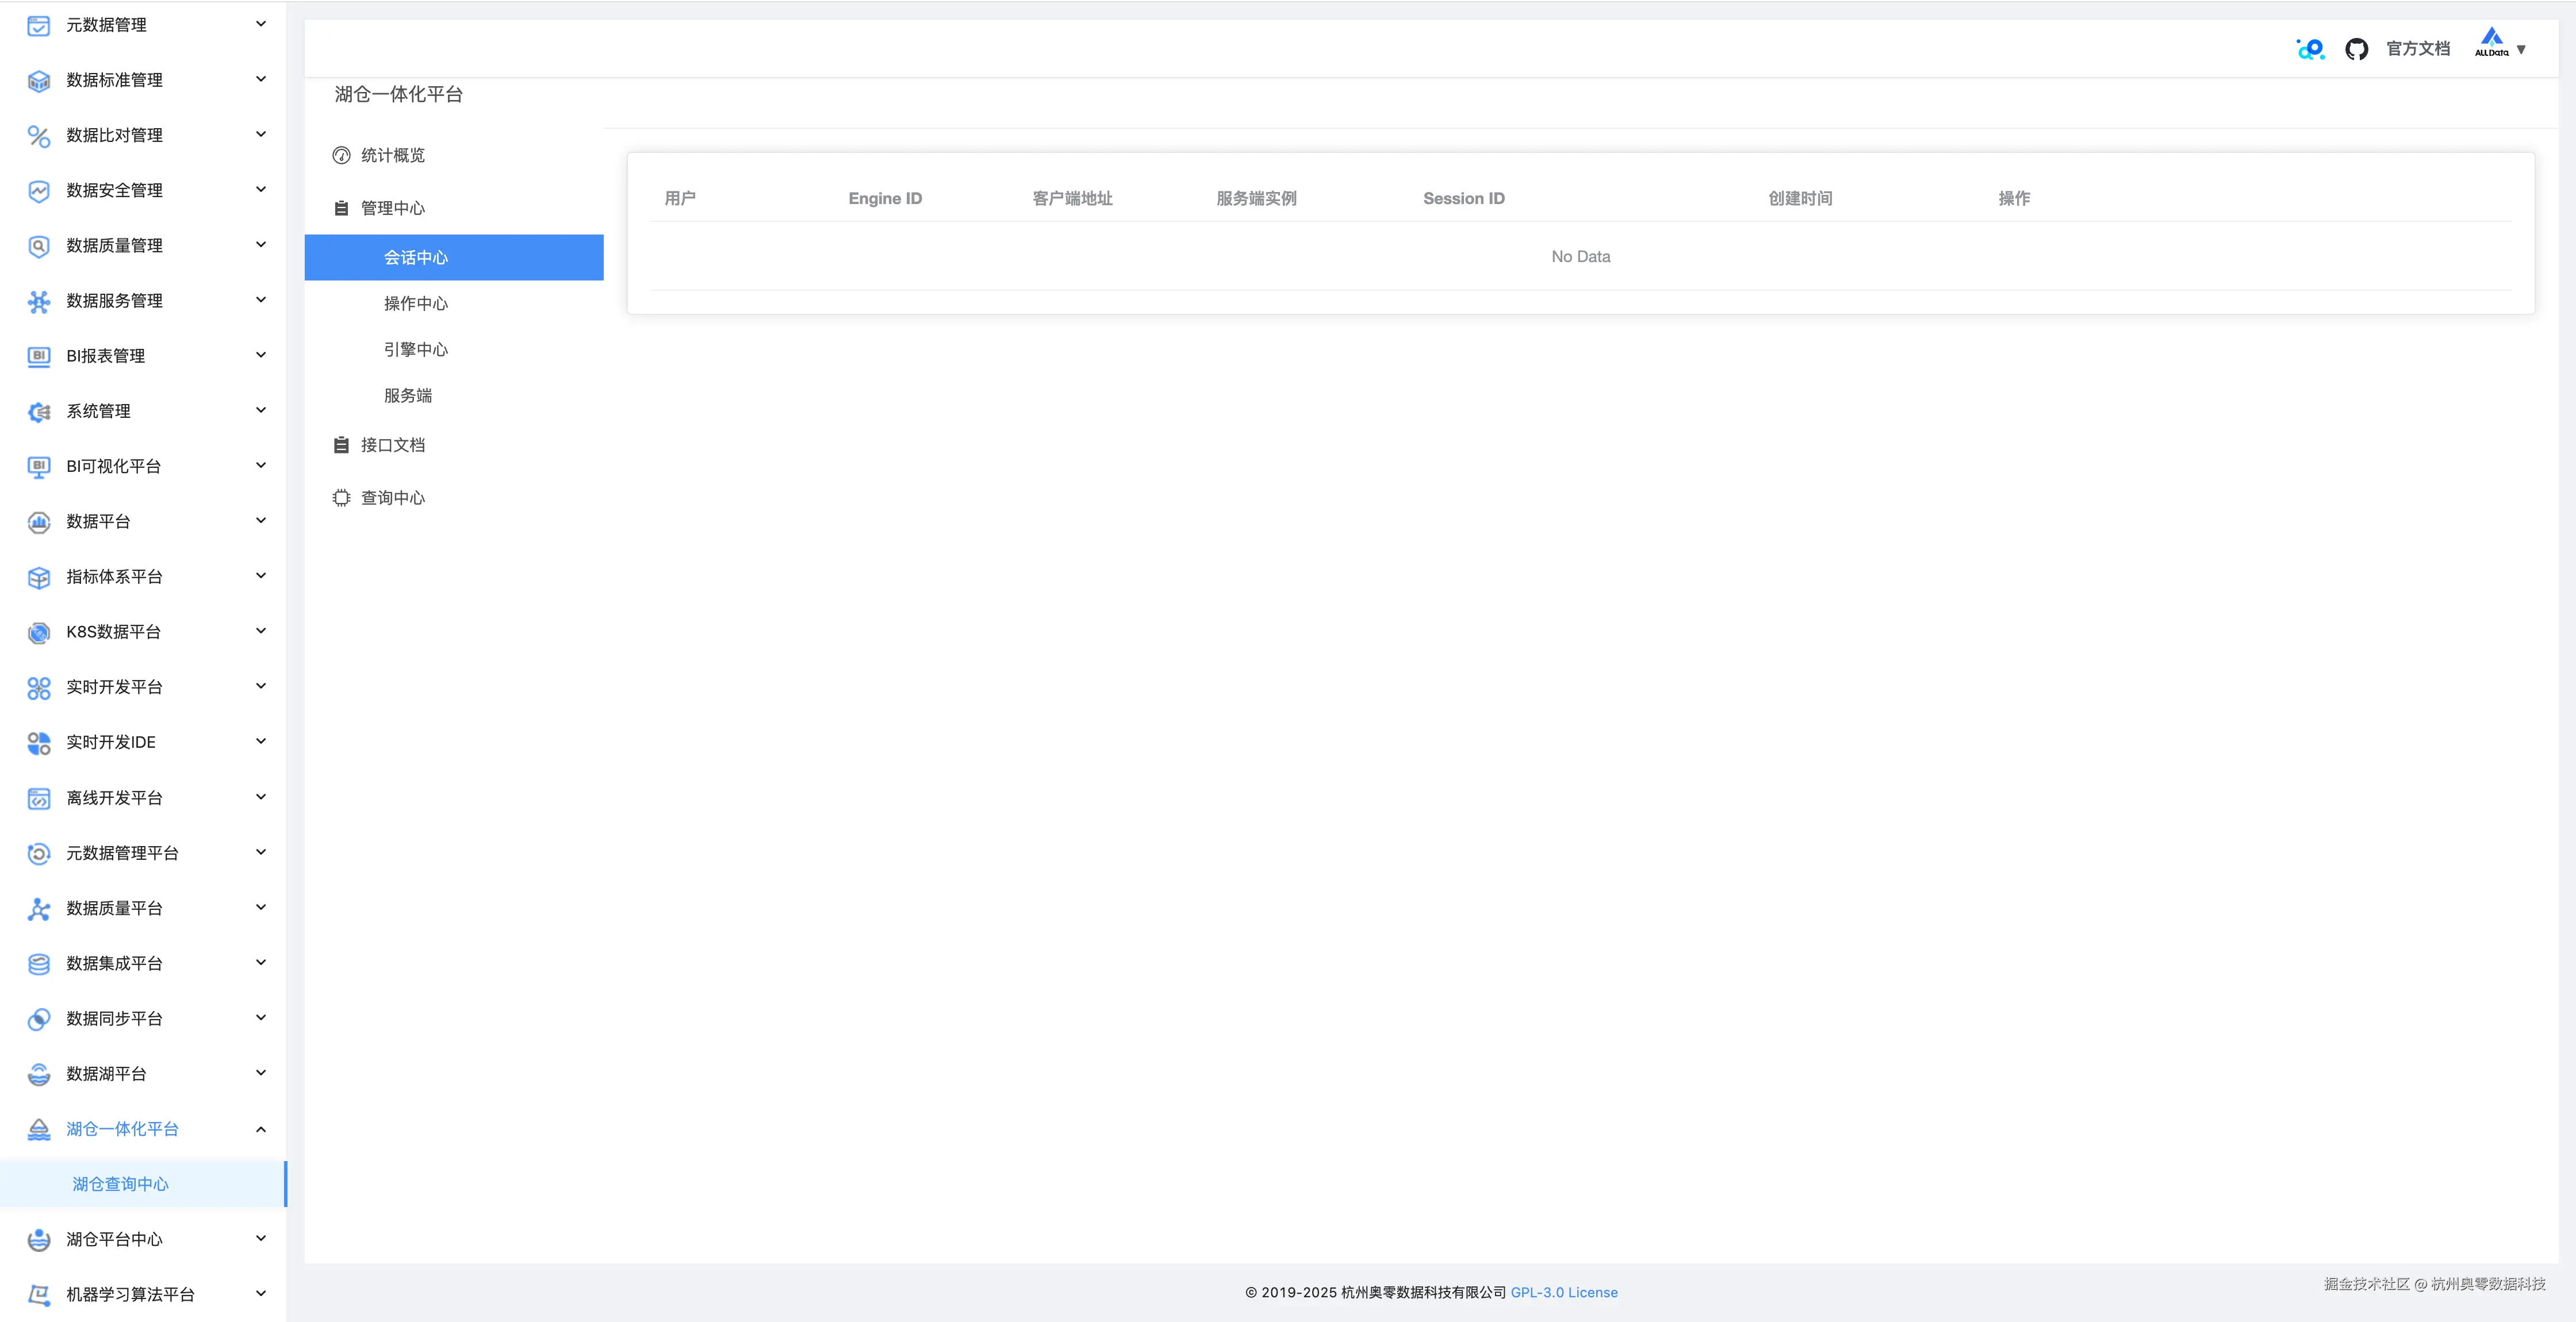Click the 数据比对管理 percent icon
This screenshot has height=1322, width=2576.
click(x=39, y=136)
